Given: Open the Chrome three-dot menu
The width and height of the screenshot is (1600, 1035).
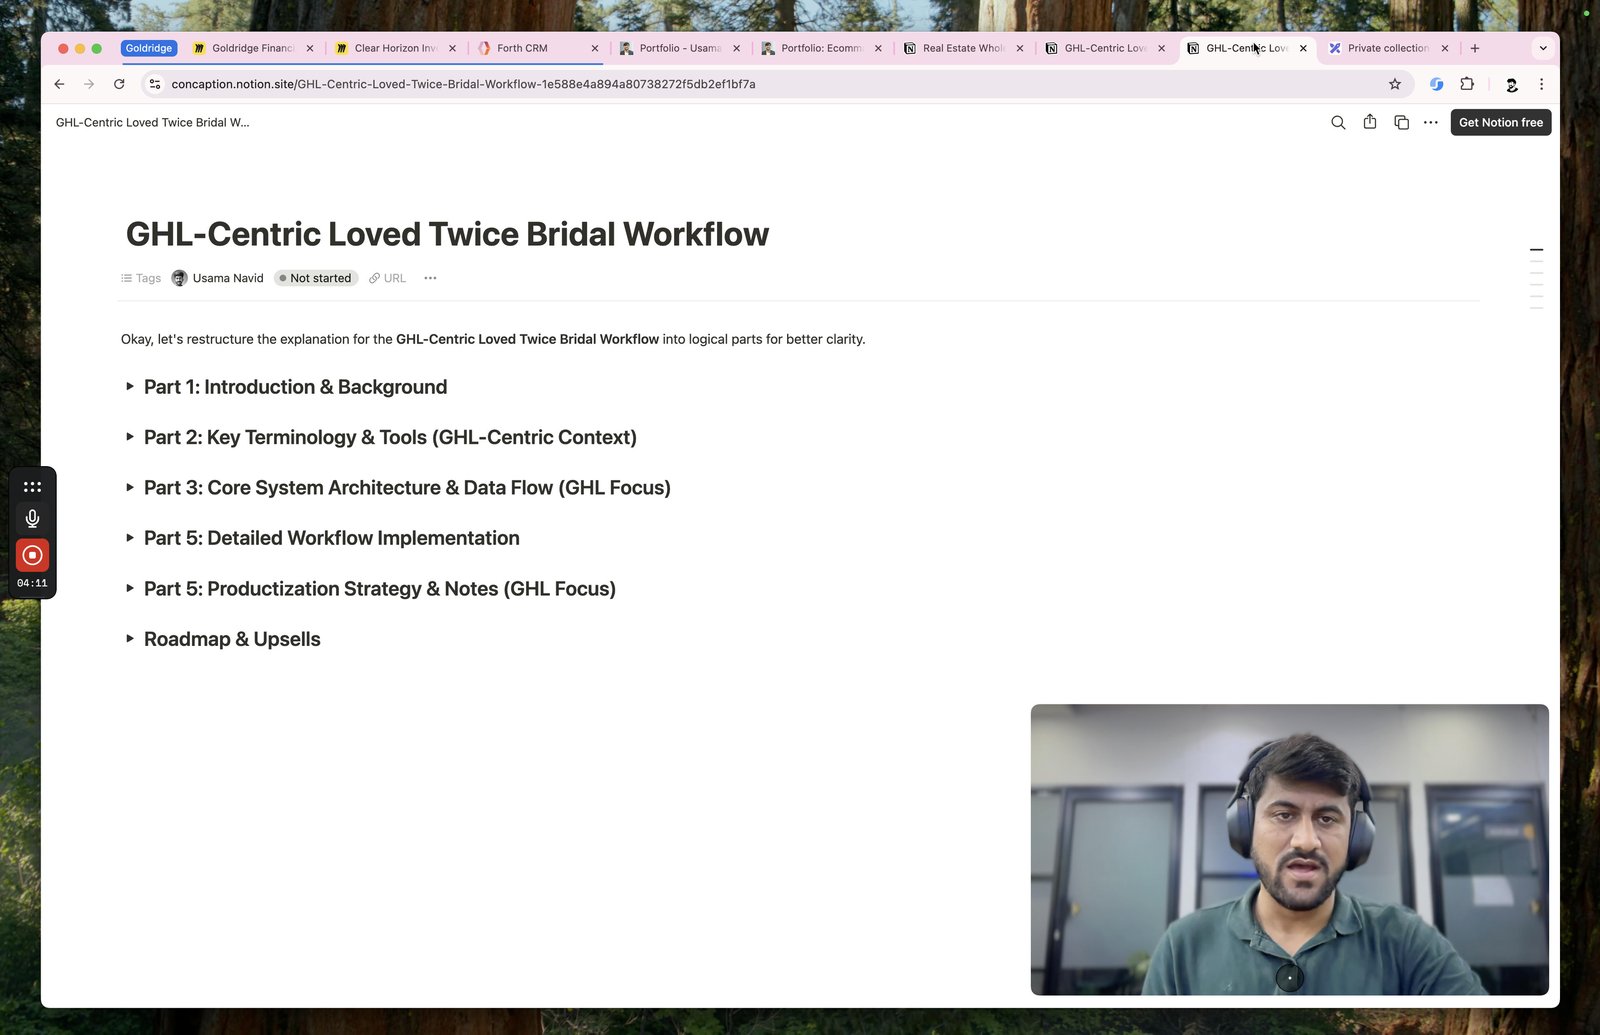Looking at the screenshot, I should point(1541,84).
